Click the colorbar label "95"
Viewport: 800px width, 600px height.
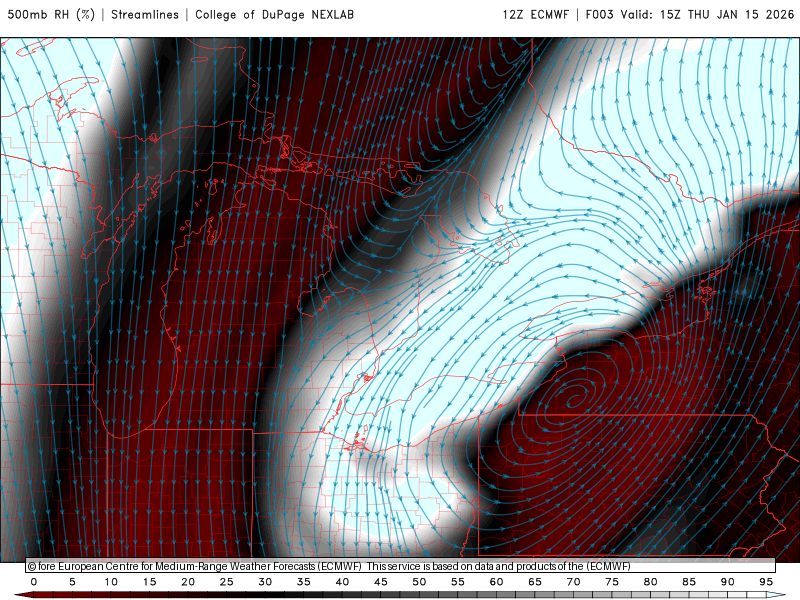coord(766,582)
